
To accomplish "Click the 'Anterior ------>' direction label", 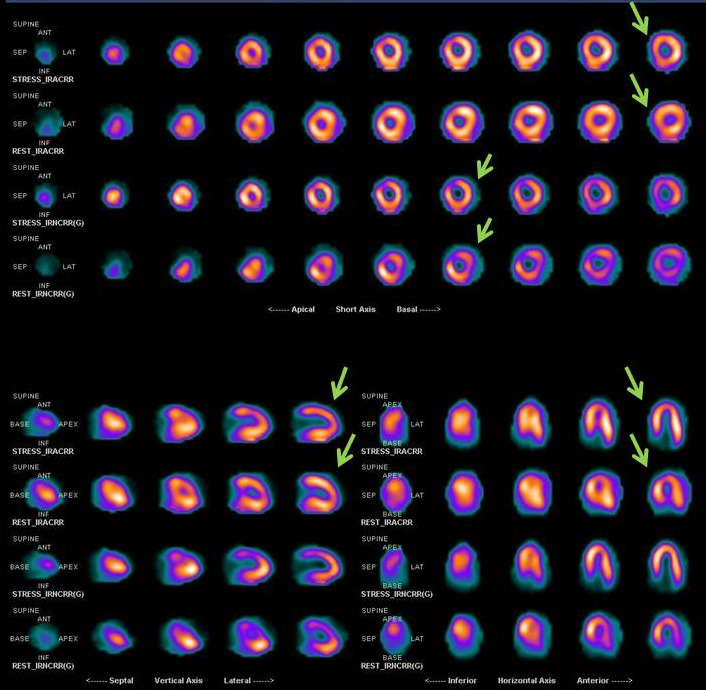I will pos(604,681).
